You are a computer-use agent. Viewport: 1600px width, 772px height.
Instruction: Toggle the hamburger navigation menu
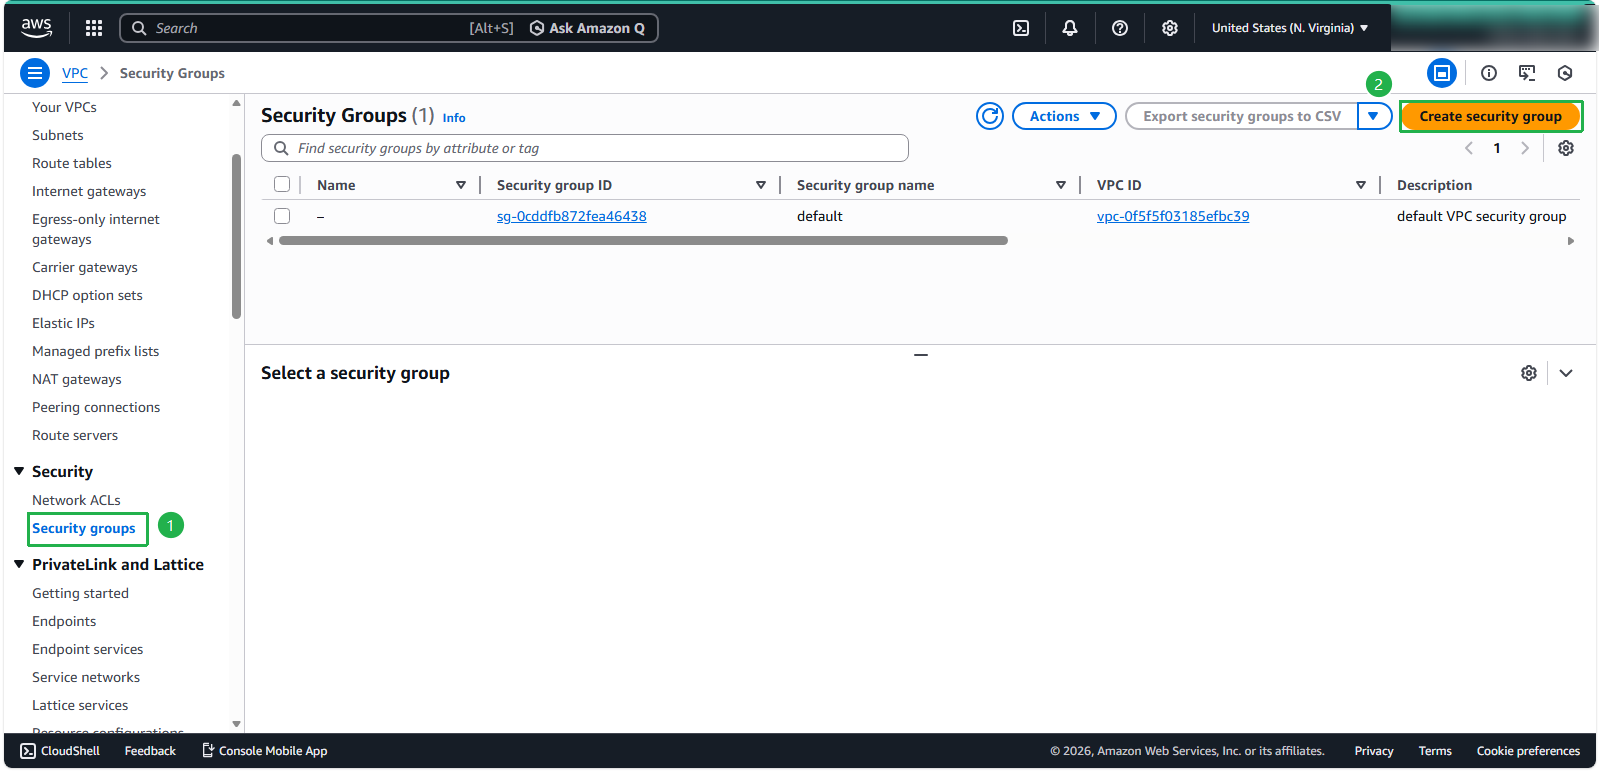pyautogui.click(x=35, y=73)
